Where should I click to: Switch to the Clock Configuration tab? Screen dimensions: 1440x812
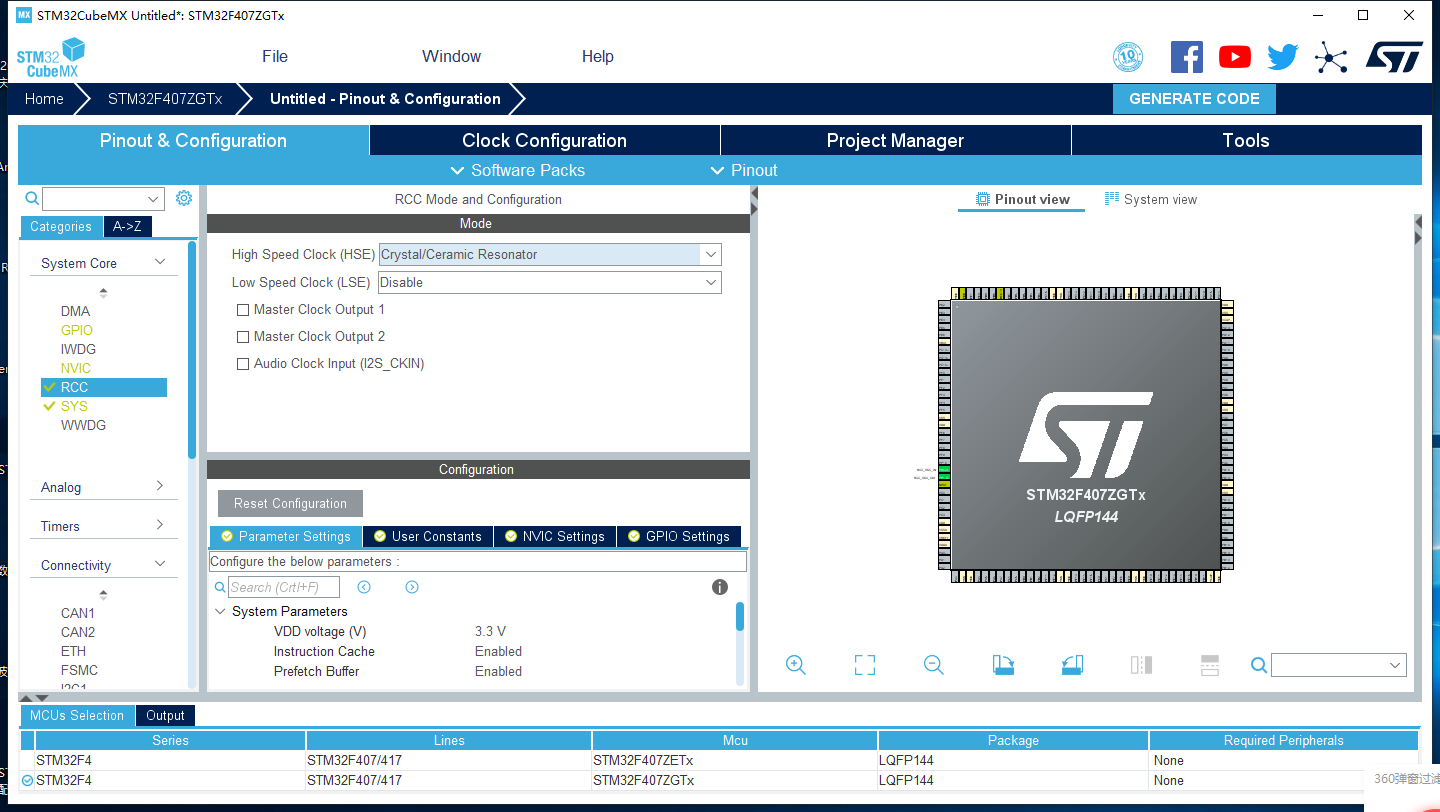[x=544, y=140]
